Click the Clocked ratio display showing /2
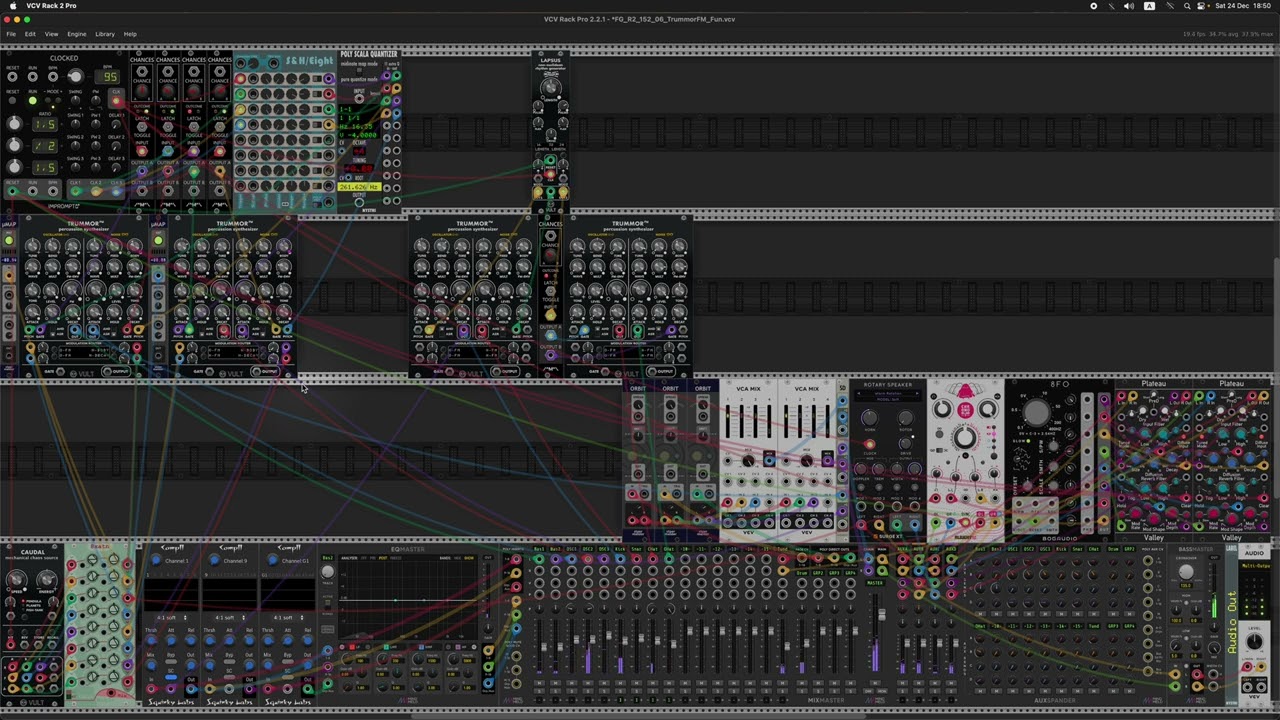Screen dimensions: 1280x720 [45, 146]
